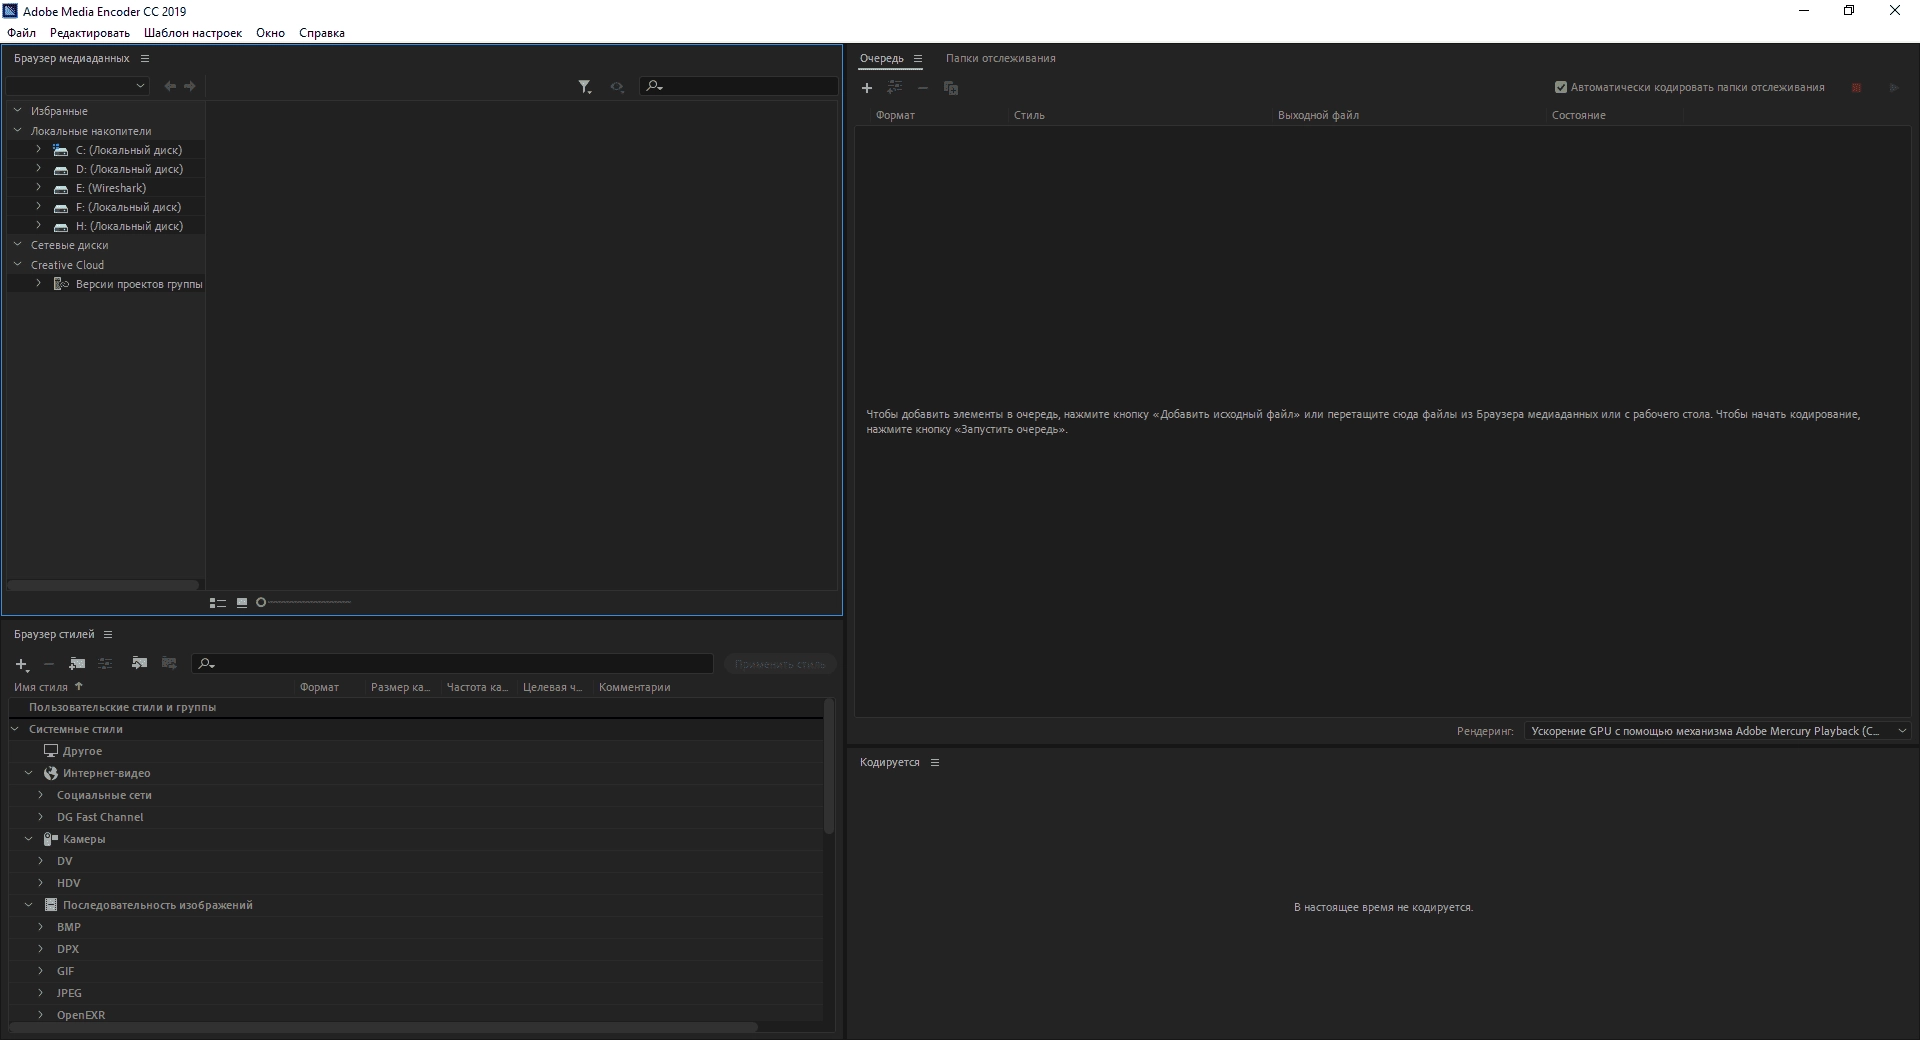Click the delete preset minus icon
The width and height of the screenshot is (1920, 1040).
coord(48,665)
